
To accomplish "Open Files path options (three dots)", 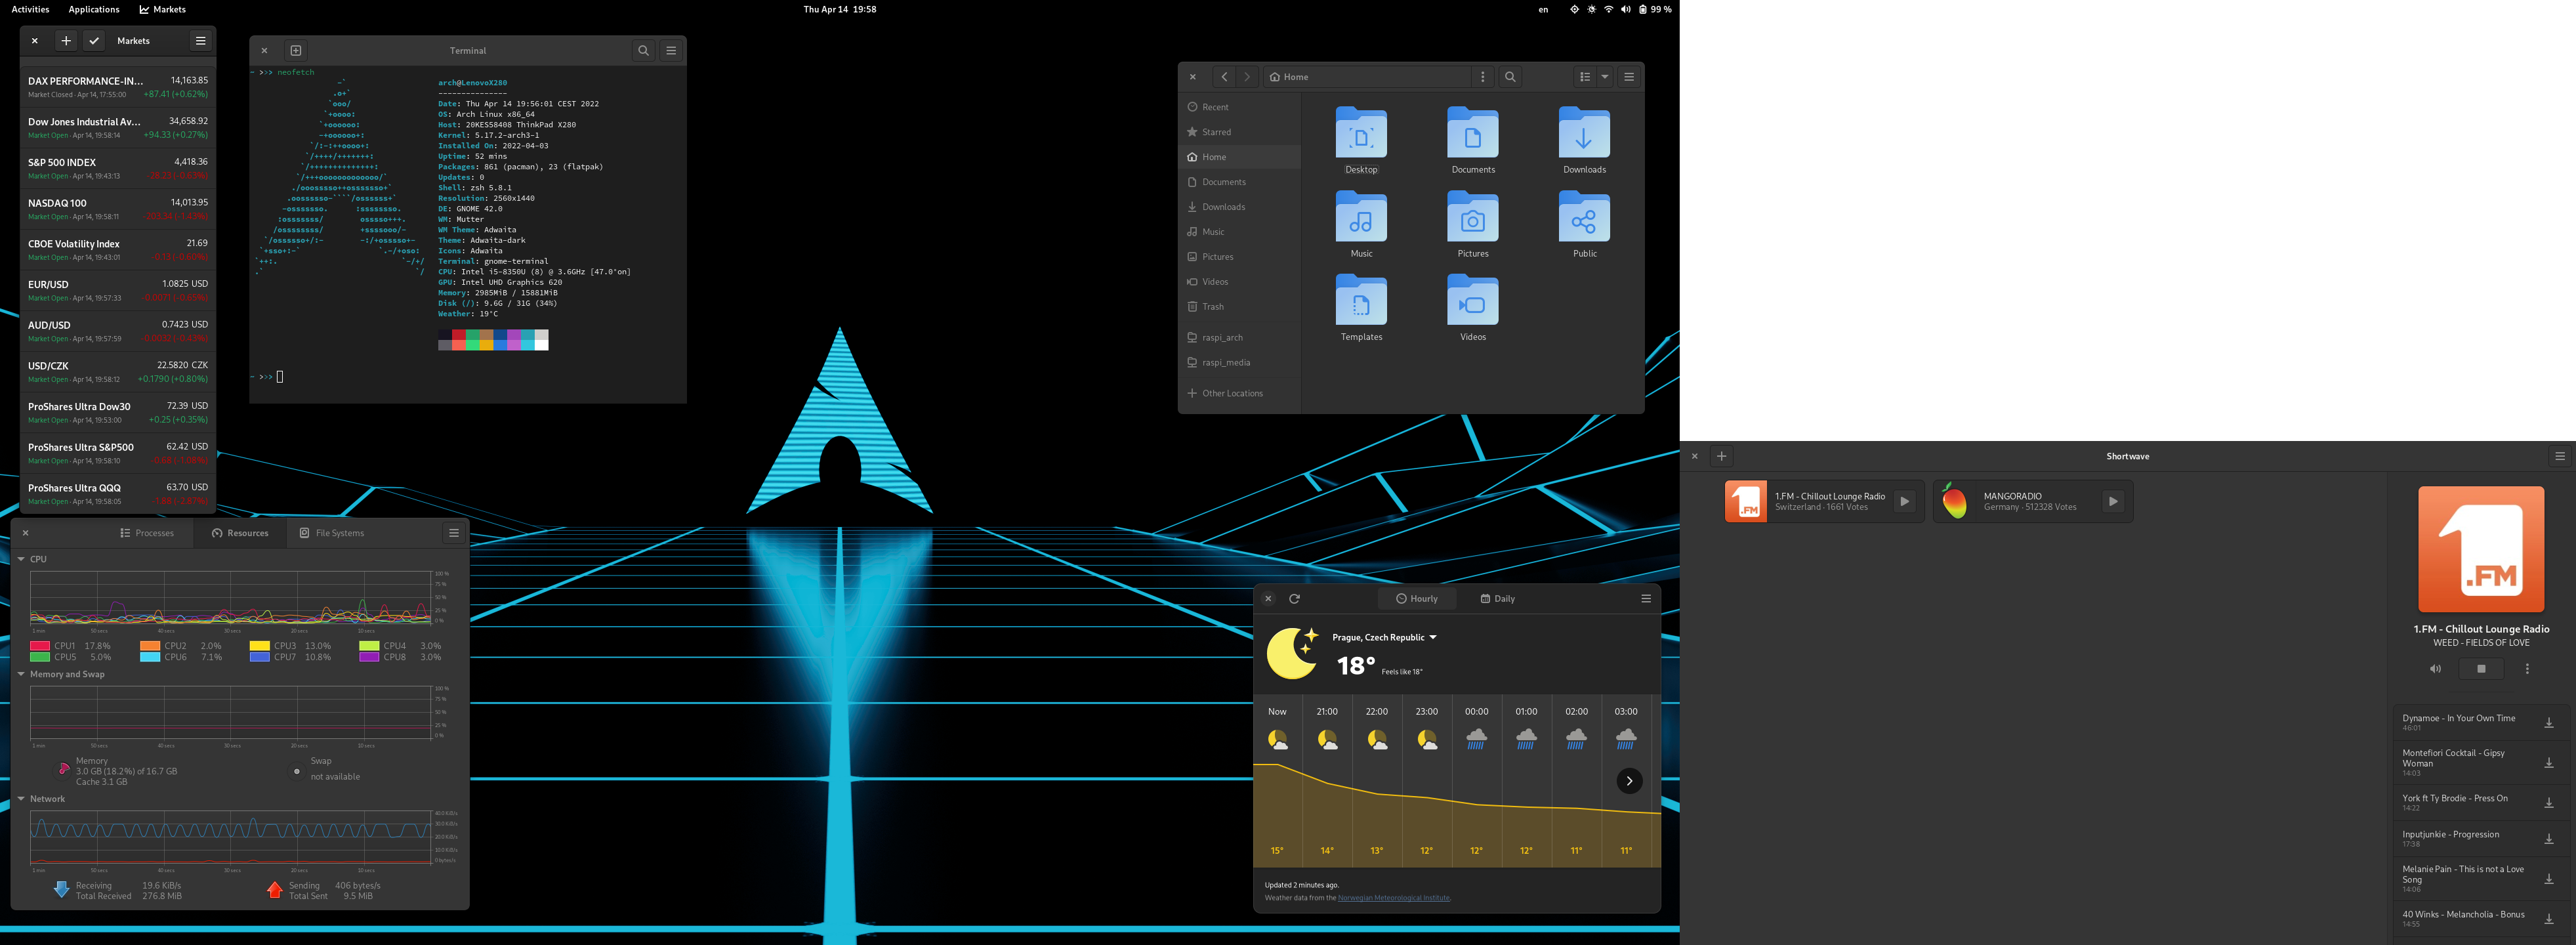I will [1482, 77].
